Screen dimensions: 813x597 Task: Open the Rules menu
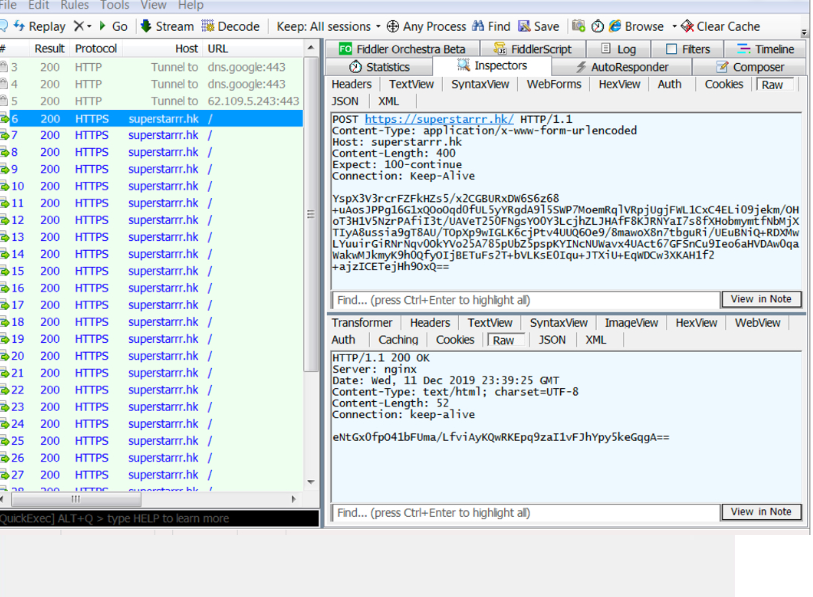point(74,5)
